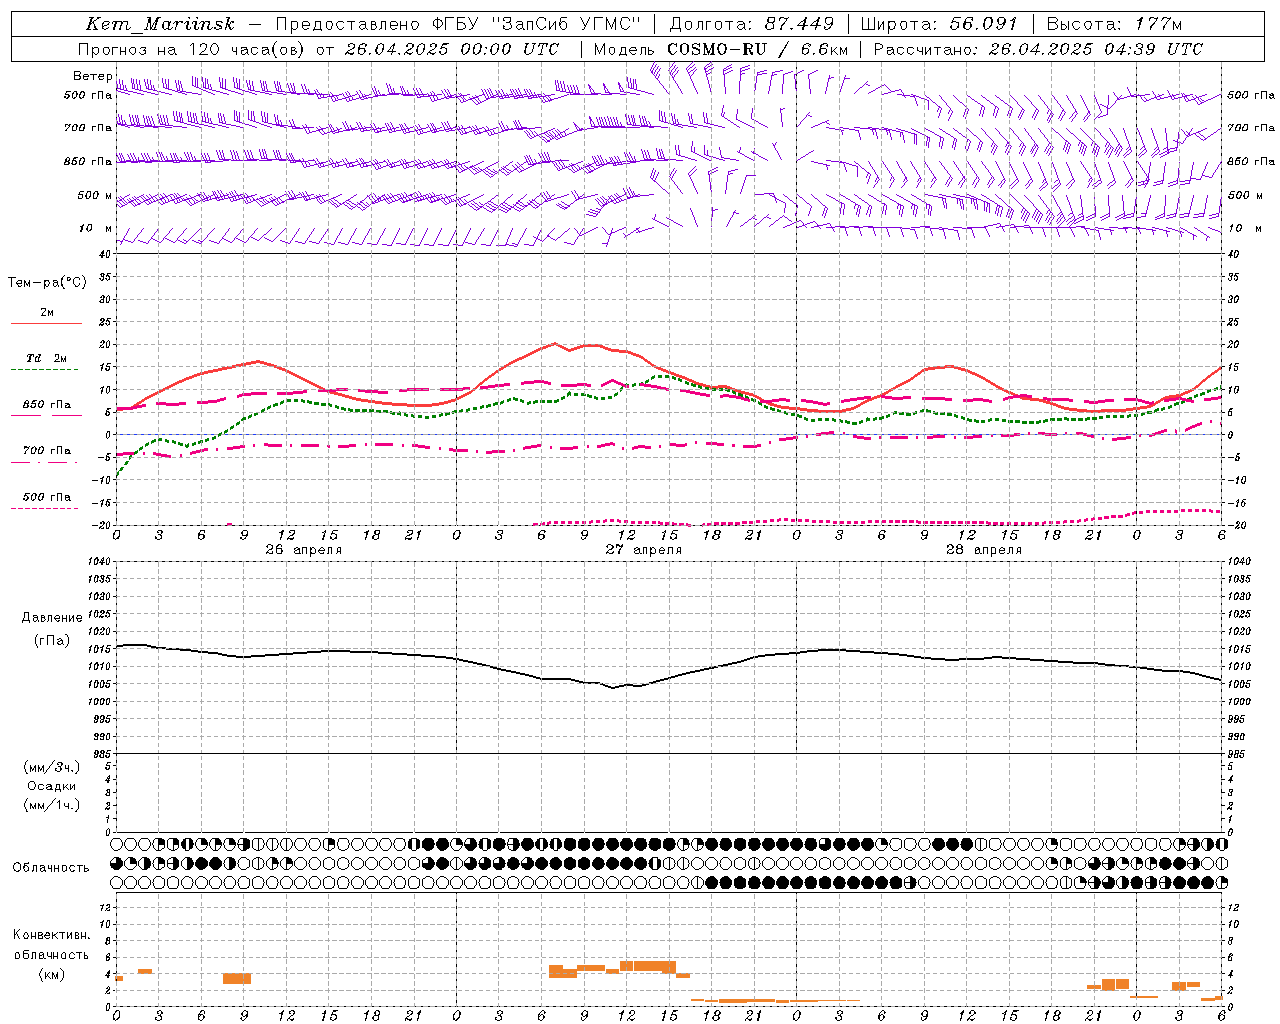Click 'Рассчитано: 26.04.2025 04:39 UTC' timestamp
This screenshot has width=1280, height=1024.
[x=1038, y=49]
